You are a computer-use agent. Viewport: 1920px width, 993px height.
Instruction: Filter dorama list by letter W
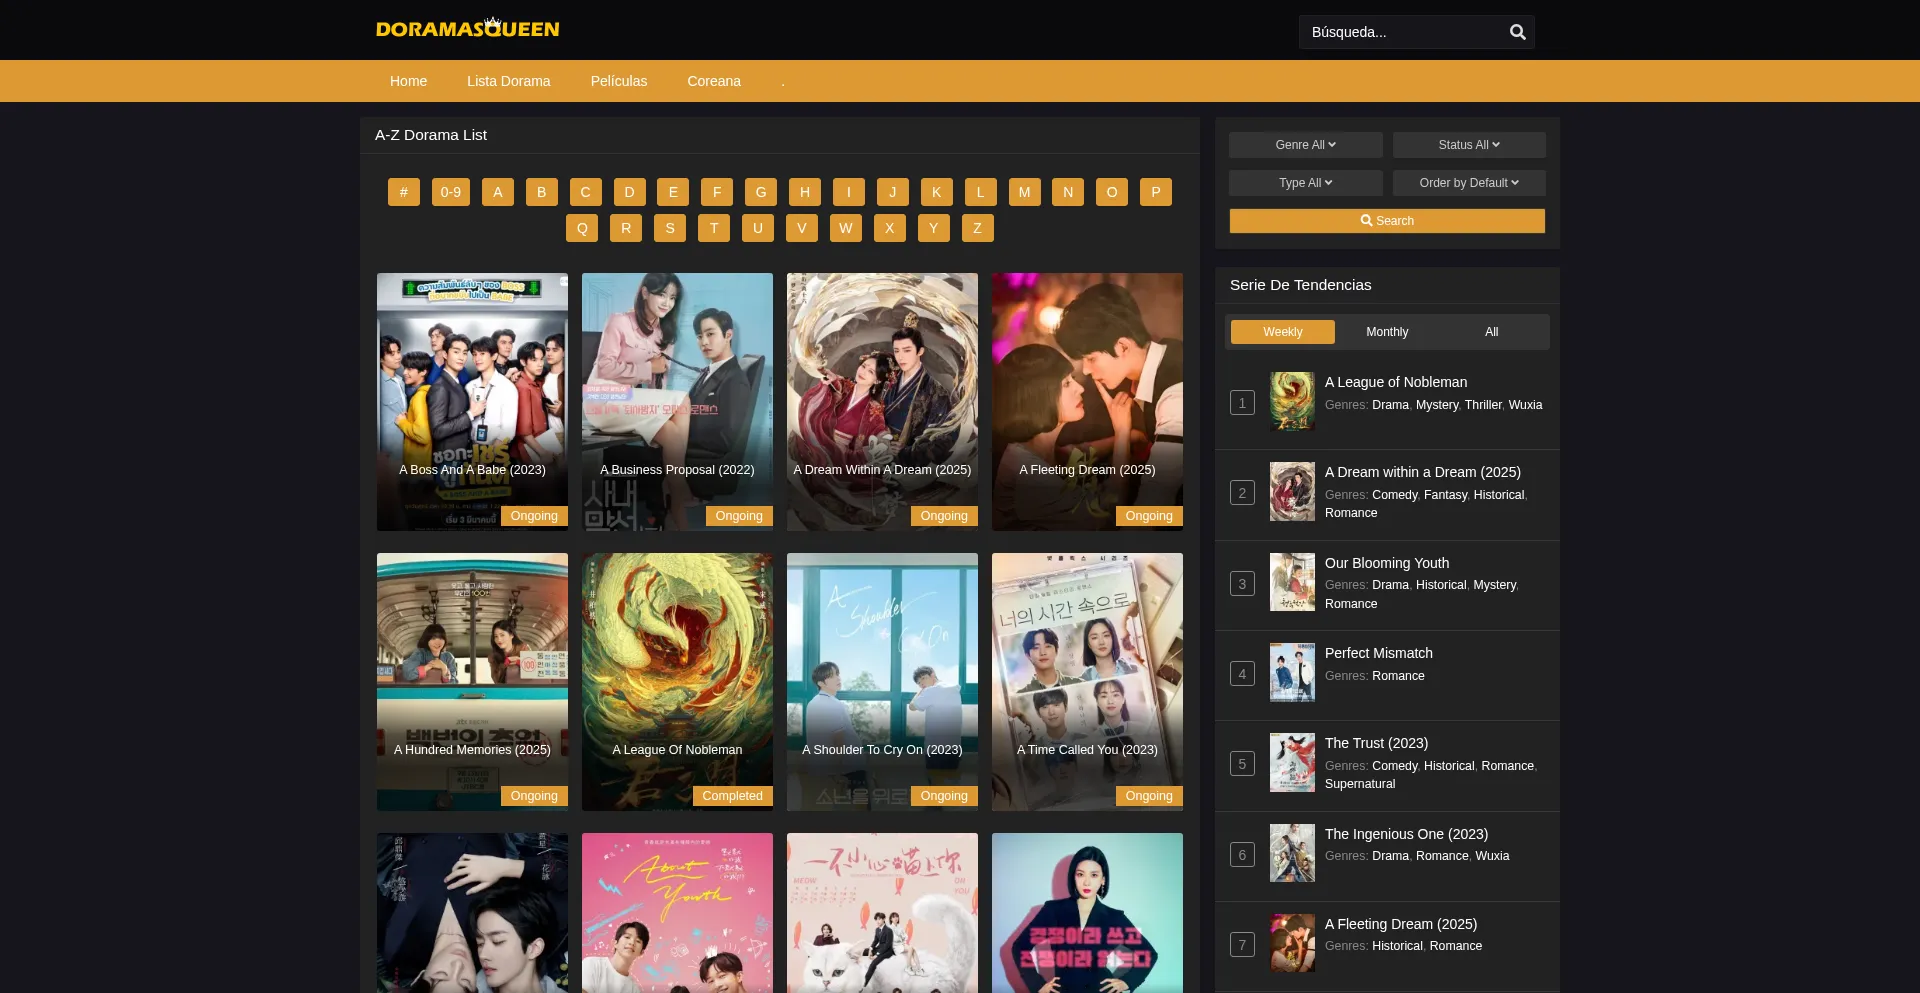pyautogui.click(x=846, y=228)
